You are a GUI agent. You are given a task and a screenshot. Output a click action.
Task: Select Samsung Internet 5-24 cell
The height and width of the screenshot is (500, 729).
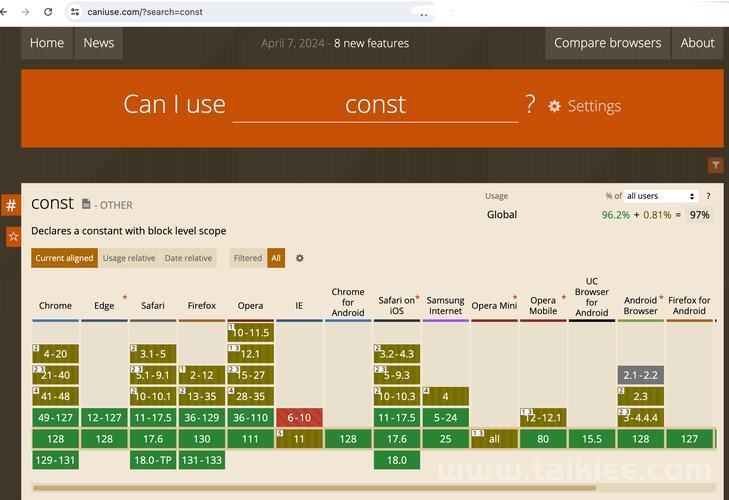tap(445, 418)
